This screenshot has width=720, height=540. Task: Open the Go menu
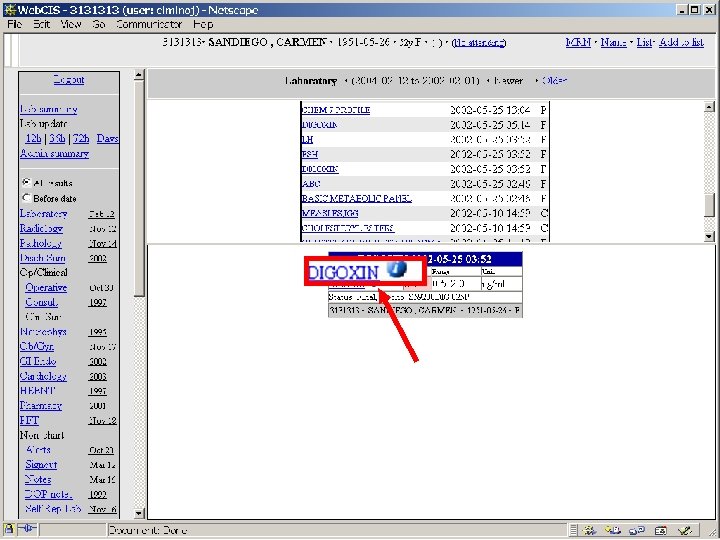click(x=99, y=24)
